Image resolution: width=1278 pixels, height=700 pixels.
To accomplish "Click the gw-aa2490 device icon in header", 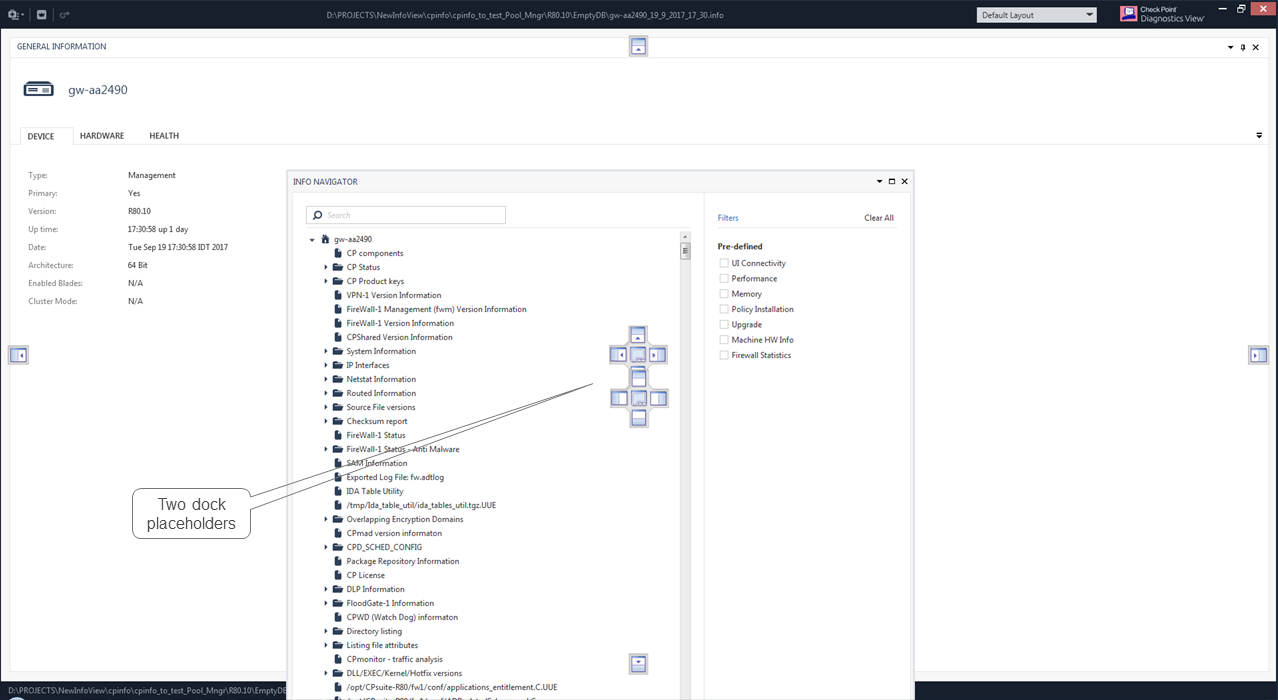I will [39, 90].
